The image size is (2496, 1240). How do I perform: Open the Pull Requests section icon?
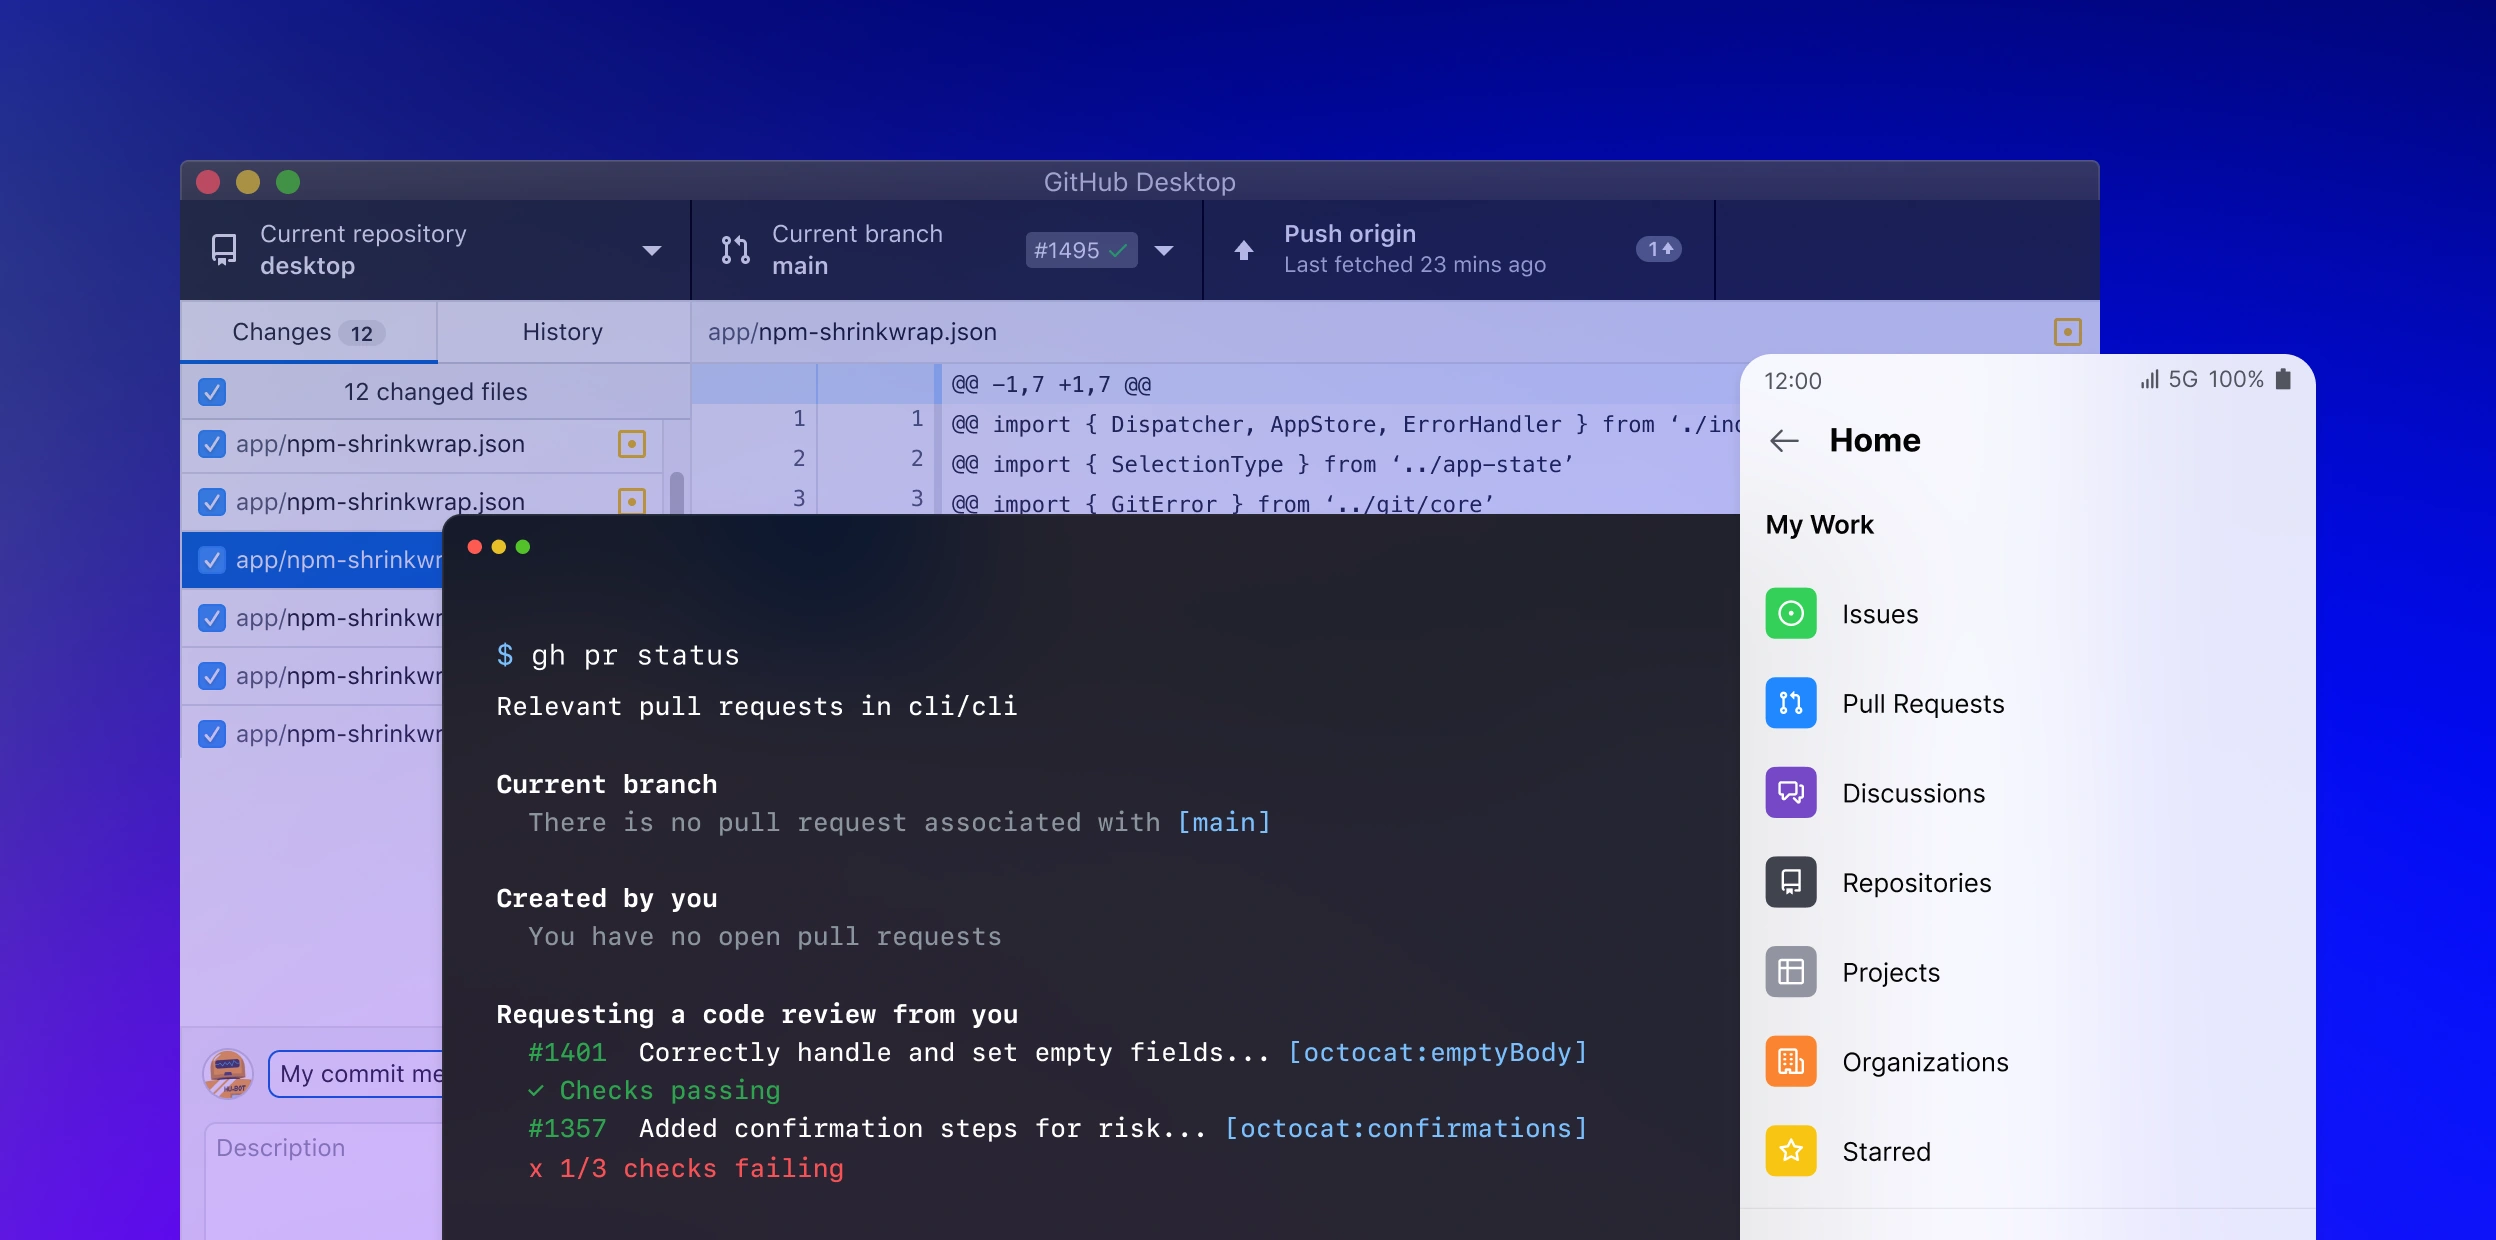pyautogui.click(x=1791, y=703)
